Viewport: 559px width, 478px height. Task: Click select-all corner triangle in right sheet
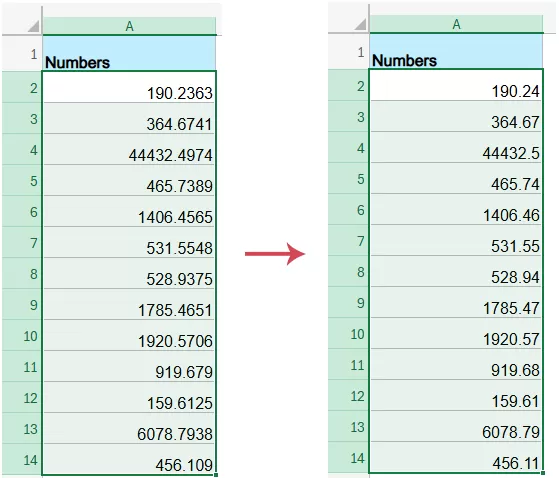point(360,24)
